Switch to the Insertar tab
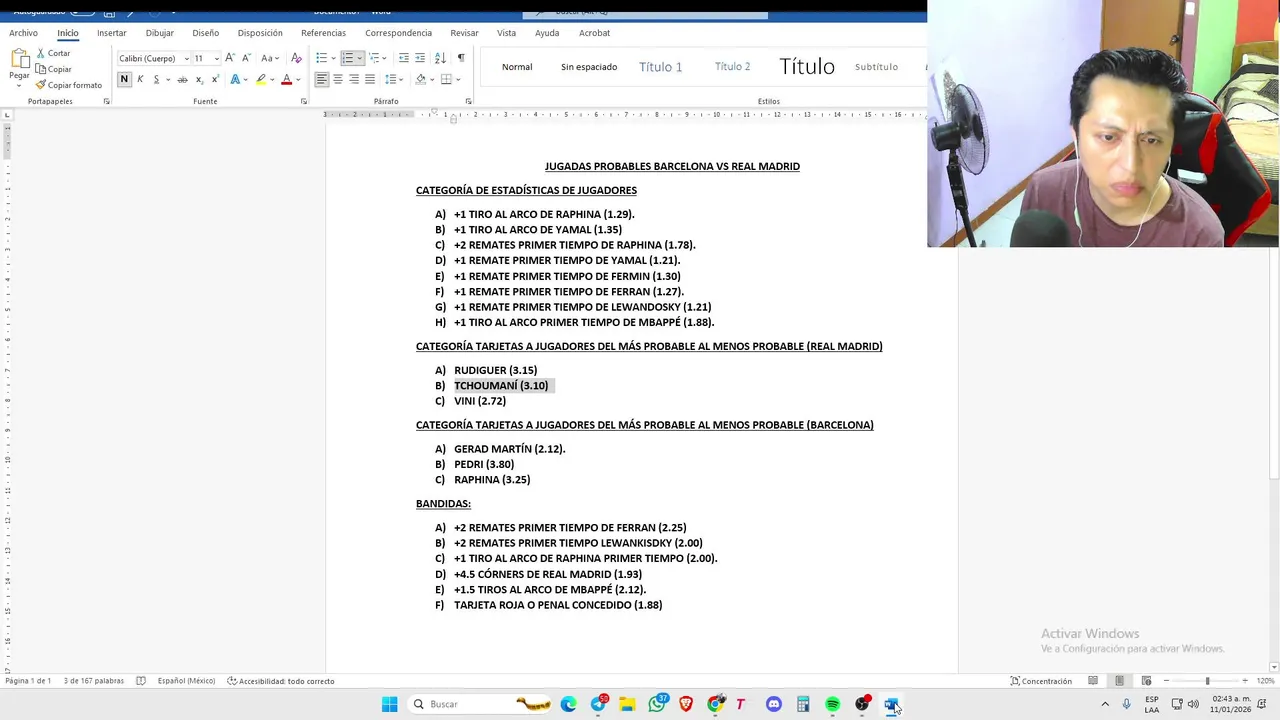 tap(112, 33)
